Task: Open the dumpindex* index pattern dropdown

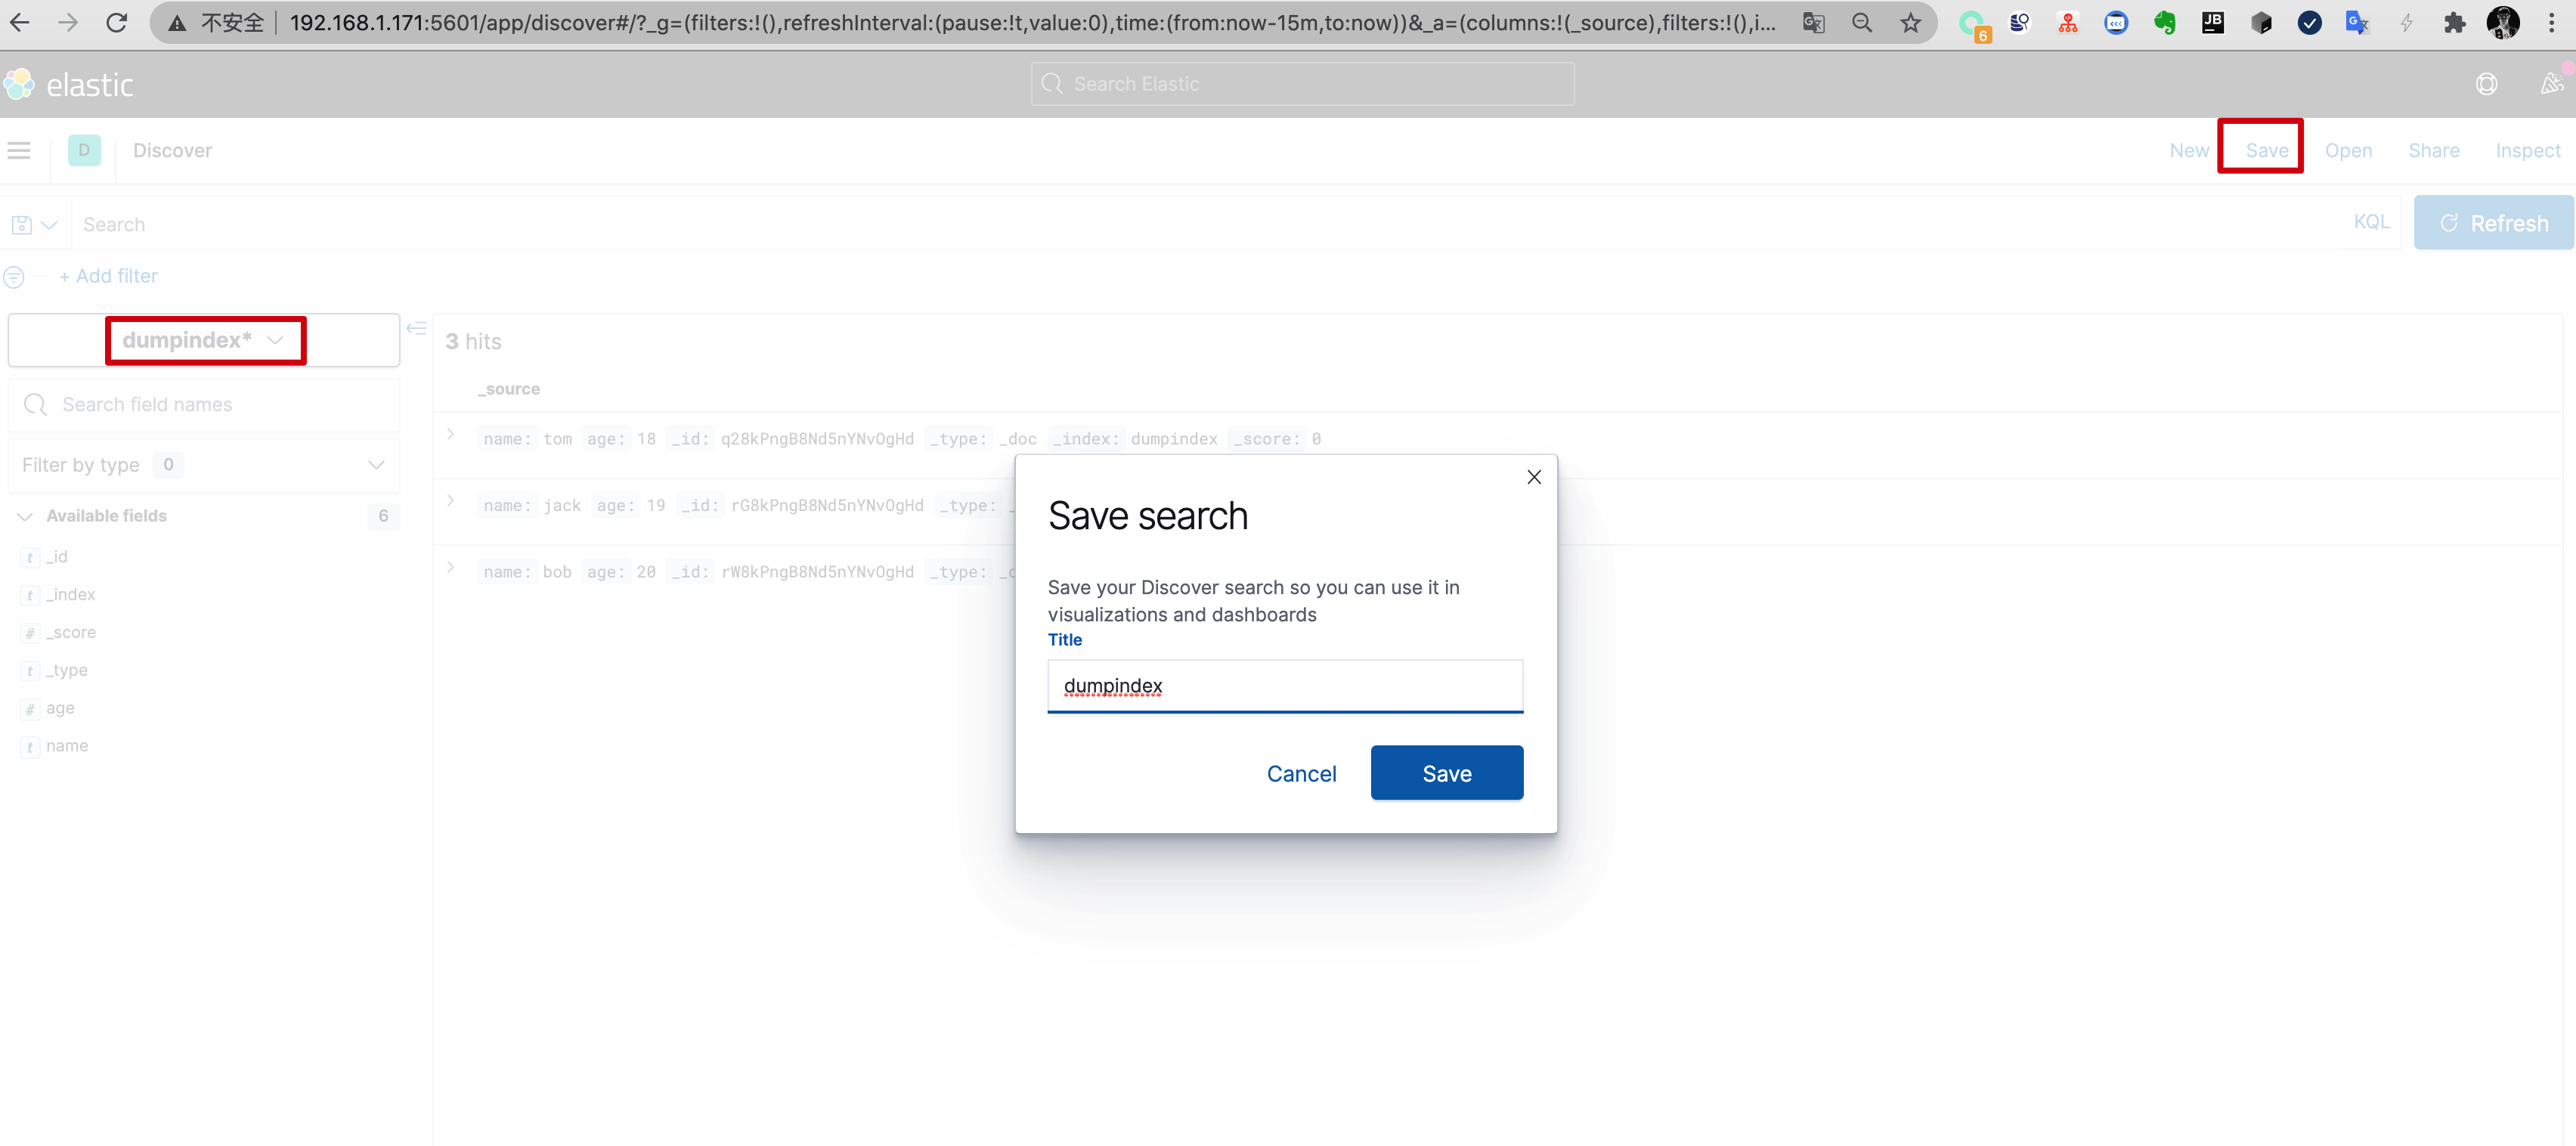Action: tap(204, 341)
